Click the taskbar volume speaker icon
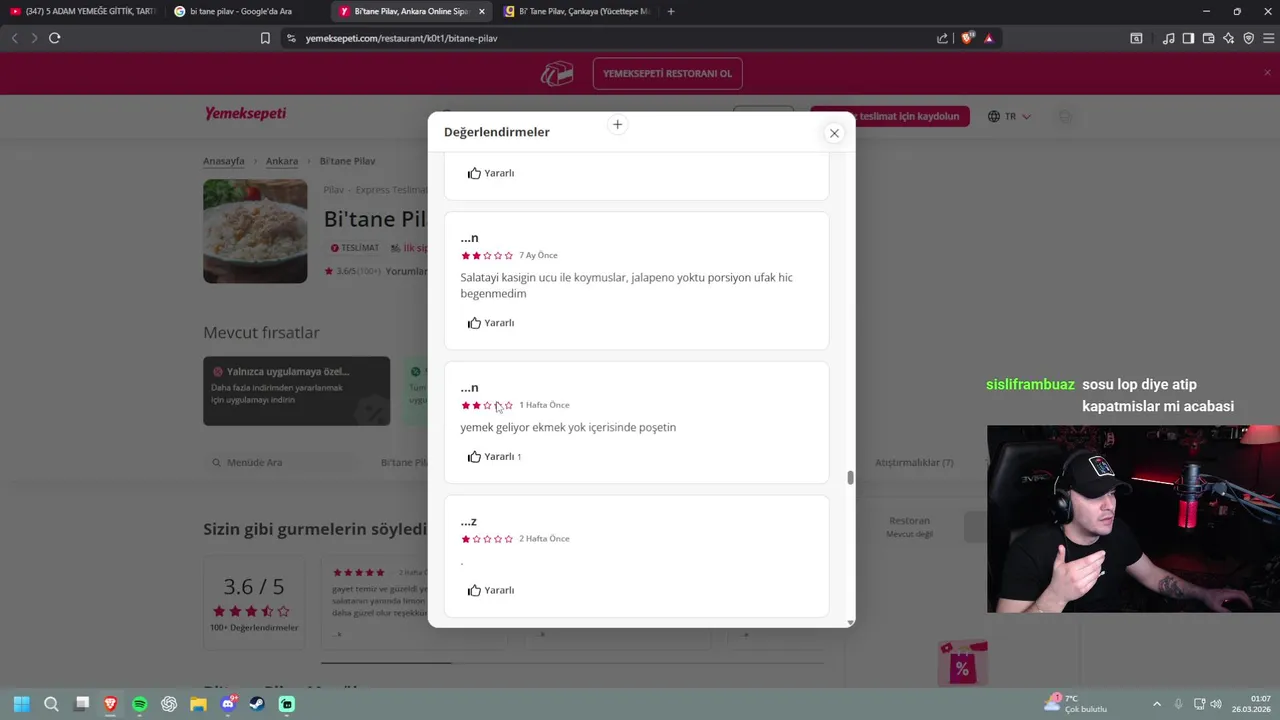1280x720 pixels. tap(1216, 704)
